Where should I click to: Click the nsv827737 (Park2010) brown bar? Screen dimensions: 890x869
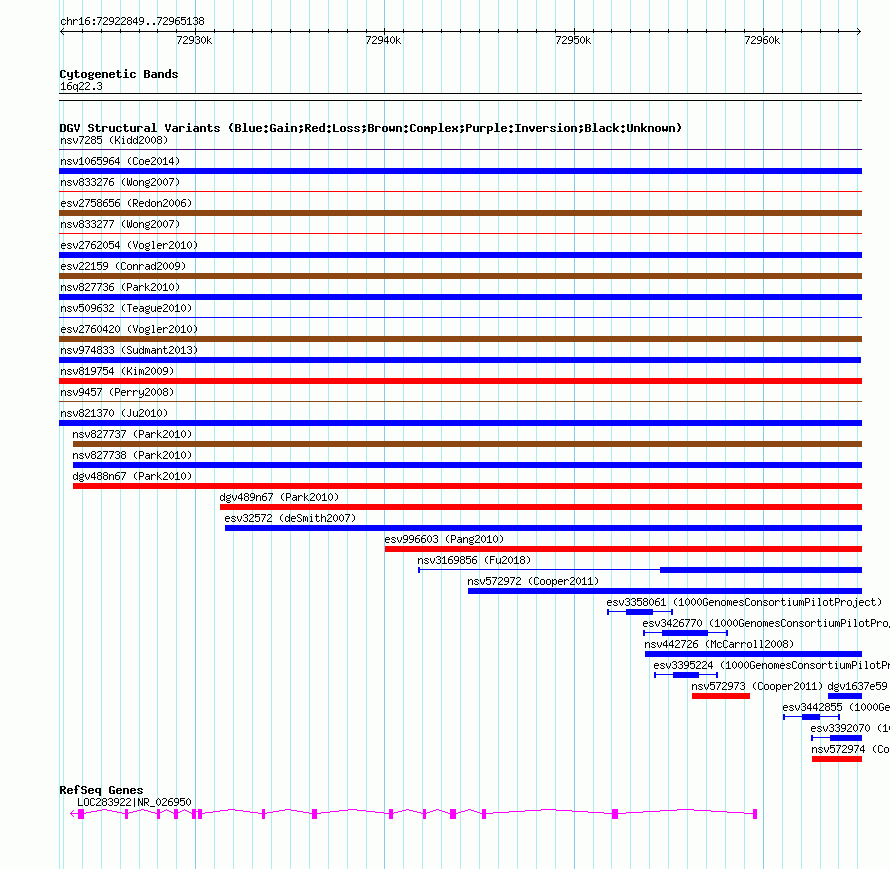point(467,444)
